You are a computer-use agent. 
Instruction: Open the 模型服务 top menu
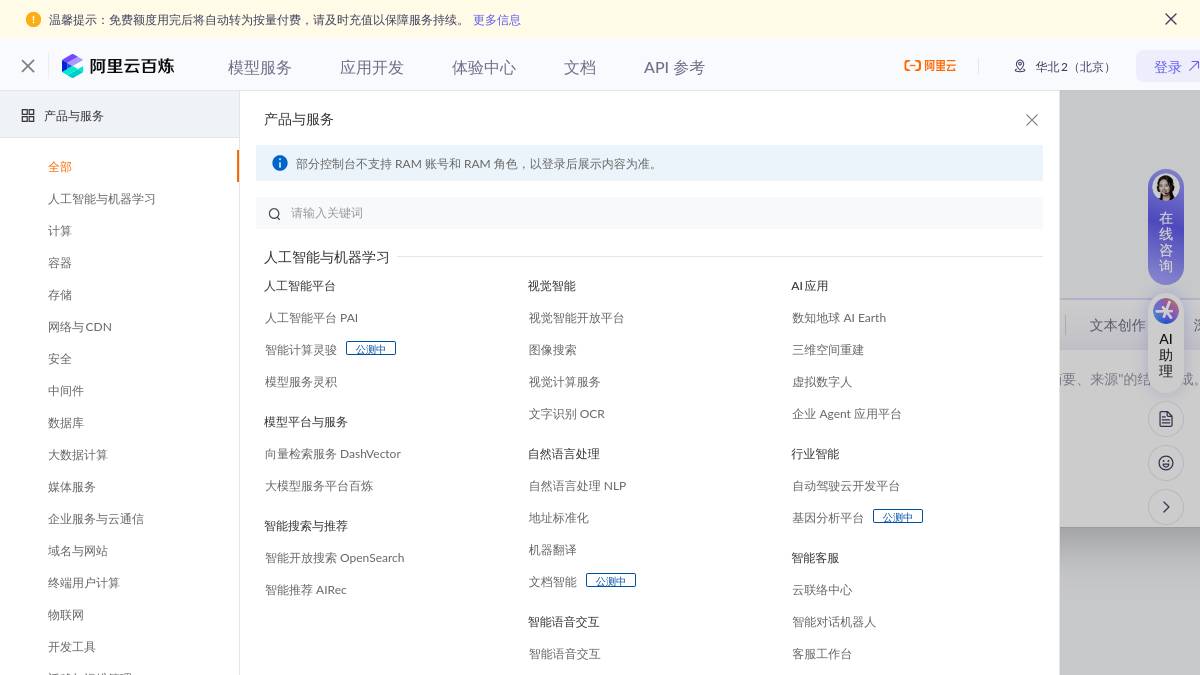260,68
